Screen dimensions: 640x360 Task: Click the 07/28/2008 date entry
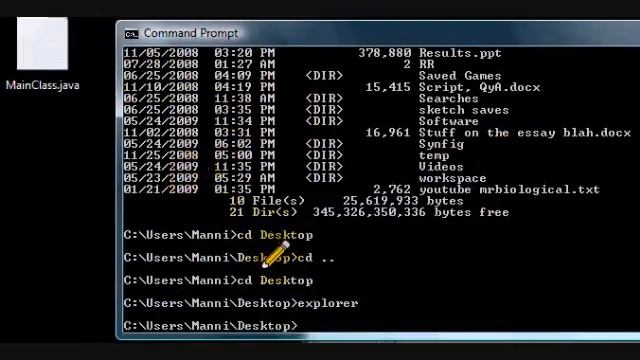pyautogui.click(x=161, y=64)
